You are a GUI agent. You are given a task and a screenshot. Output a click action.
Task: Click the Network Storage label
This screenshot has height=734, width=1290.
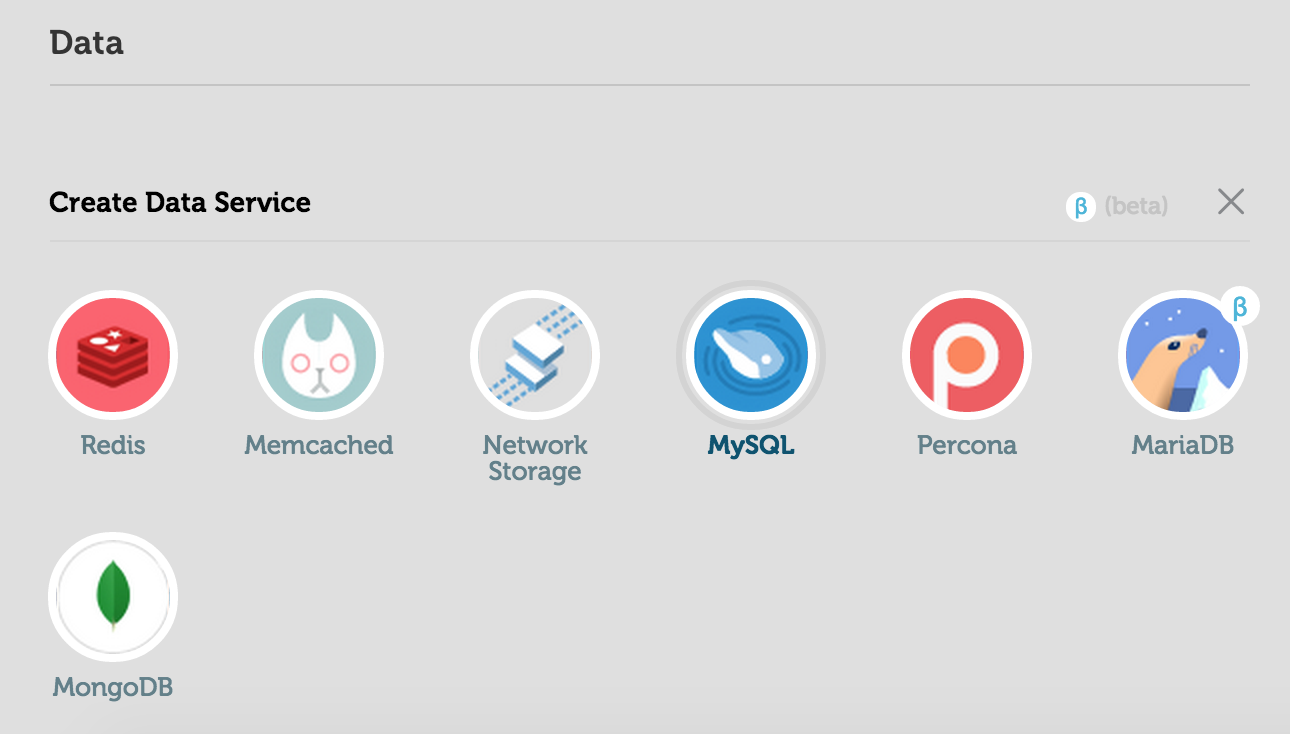click(535, 458)
